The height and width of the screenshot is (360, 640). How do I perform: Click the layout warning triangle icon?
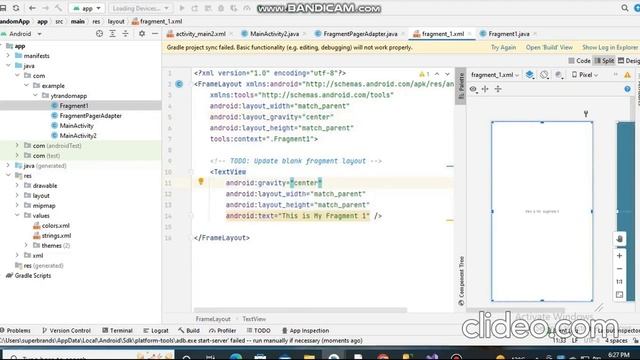[627, 75]
